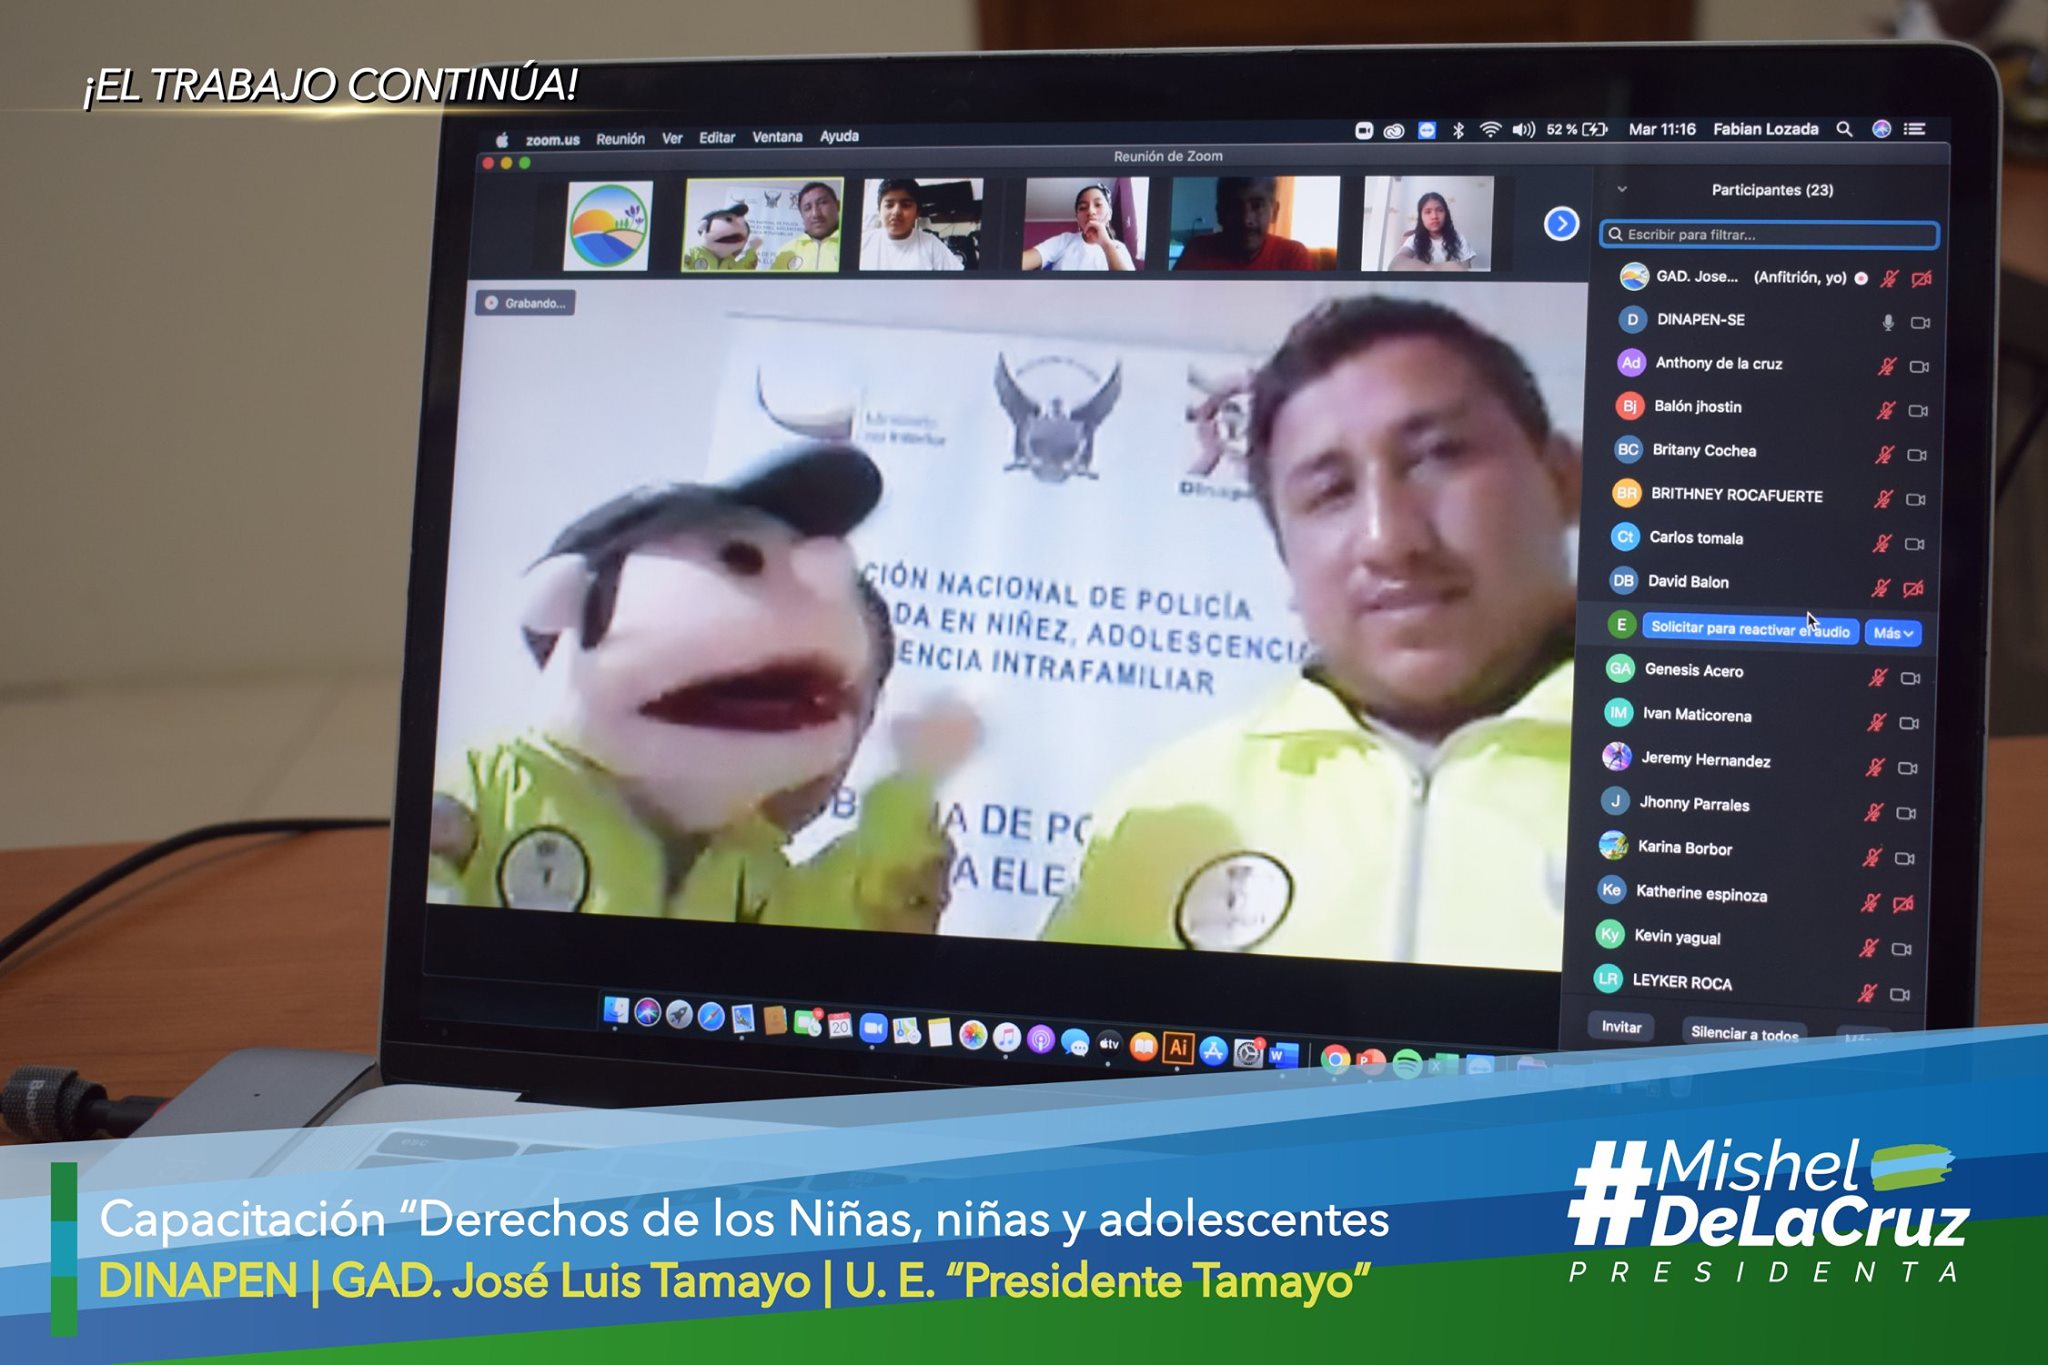Open the Ventana menu
Viewport: 2048px width, 1365px height.
[777, 137]
